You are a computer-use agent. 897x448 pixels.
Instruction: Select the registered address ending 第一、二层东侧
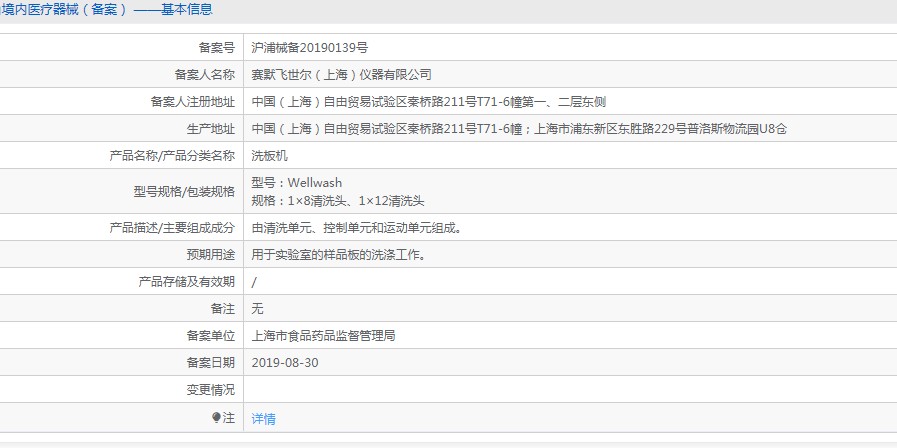coord(428,102)
